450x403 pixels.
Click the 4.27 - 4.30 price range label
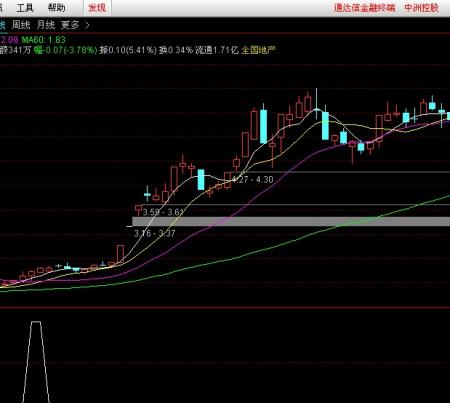[252, 180]
